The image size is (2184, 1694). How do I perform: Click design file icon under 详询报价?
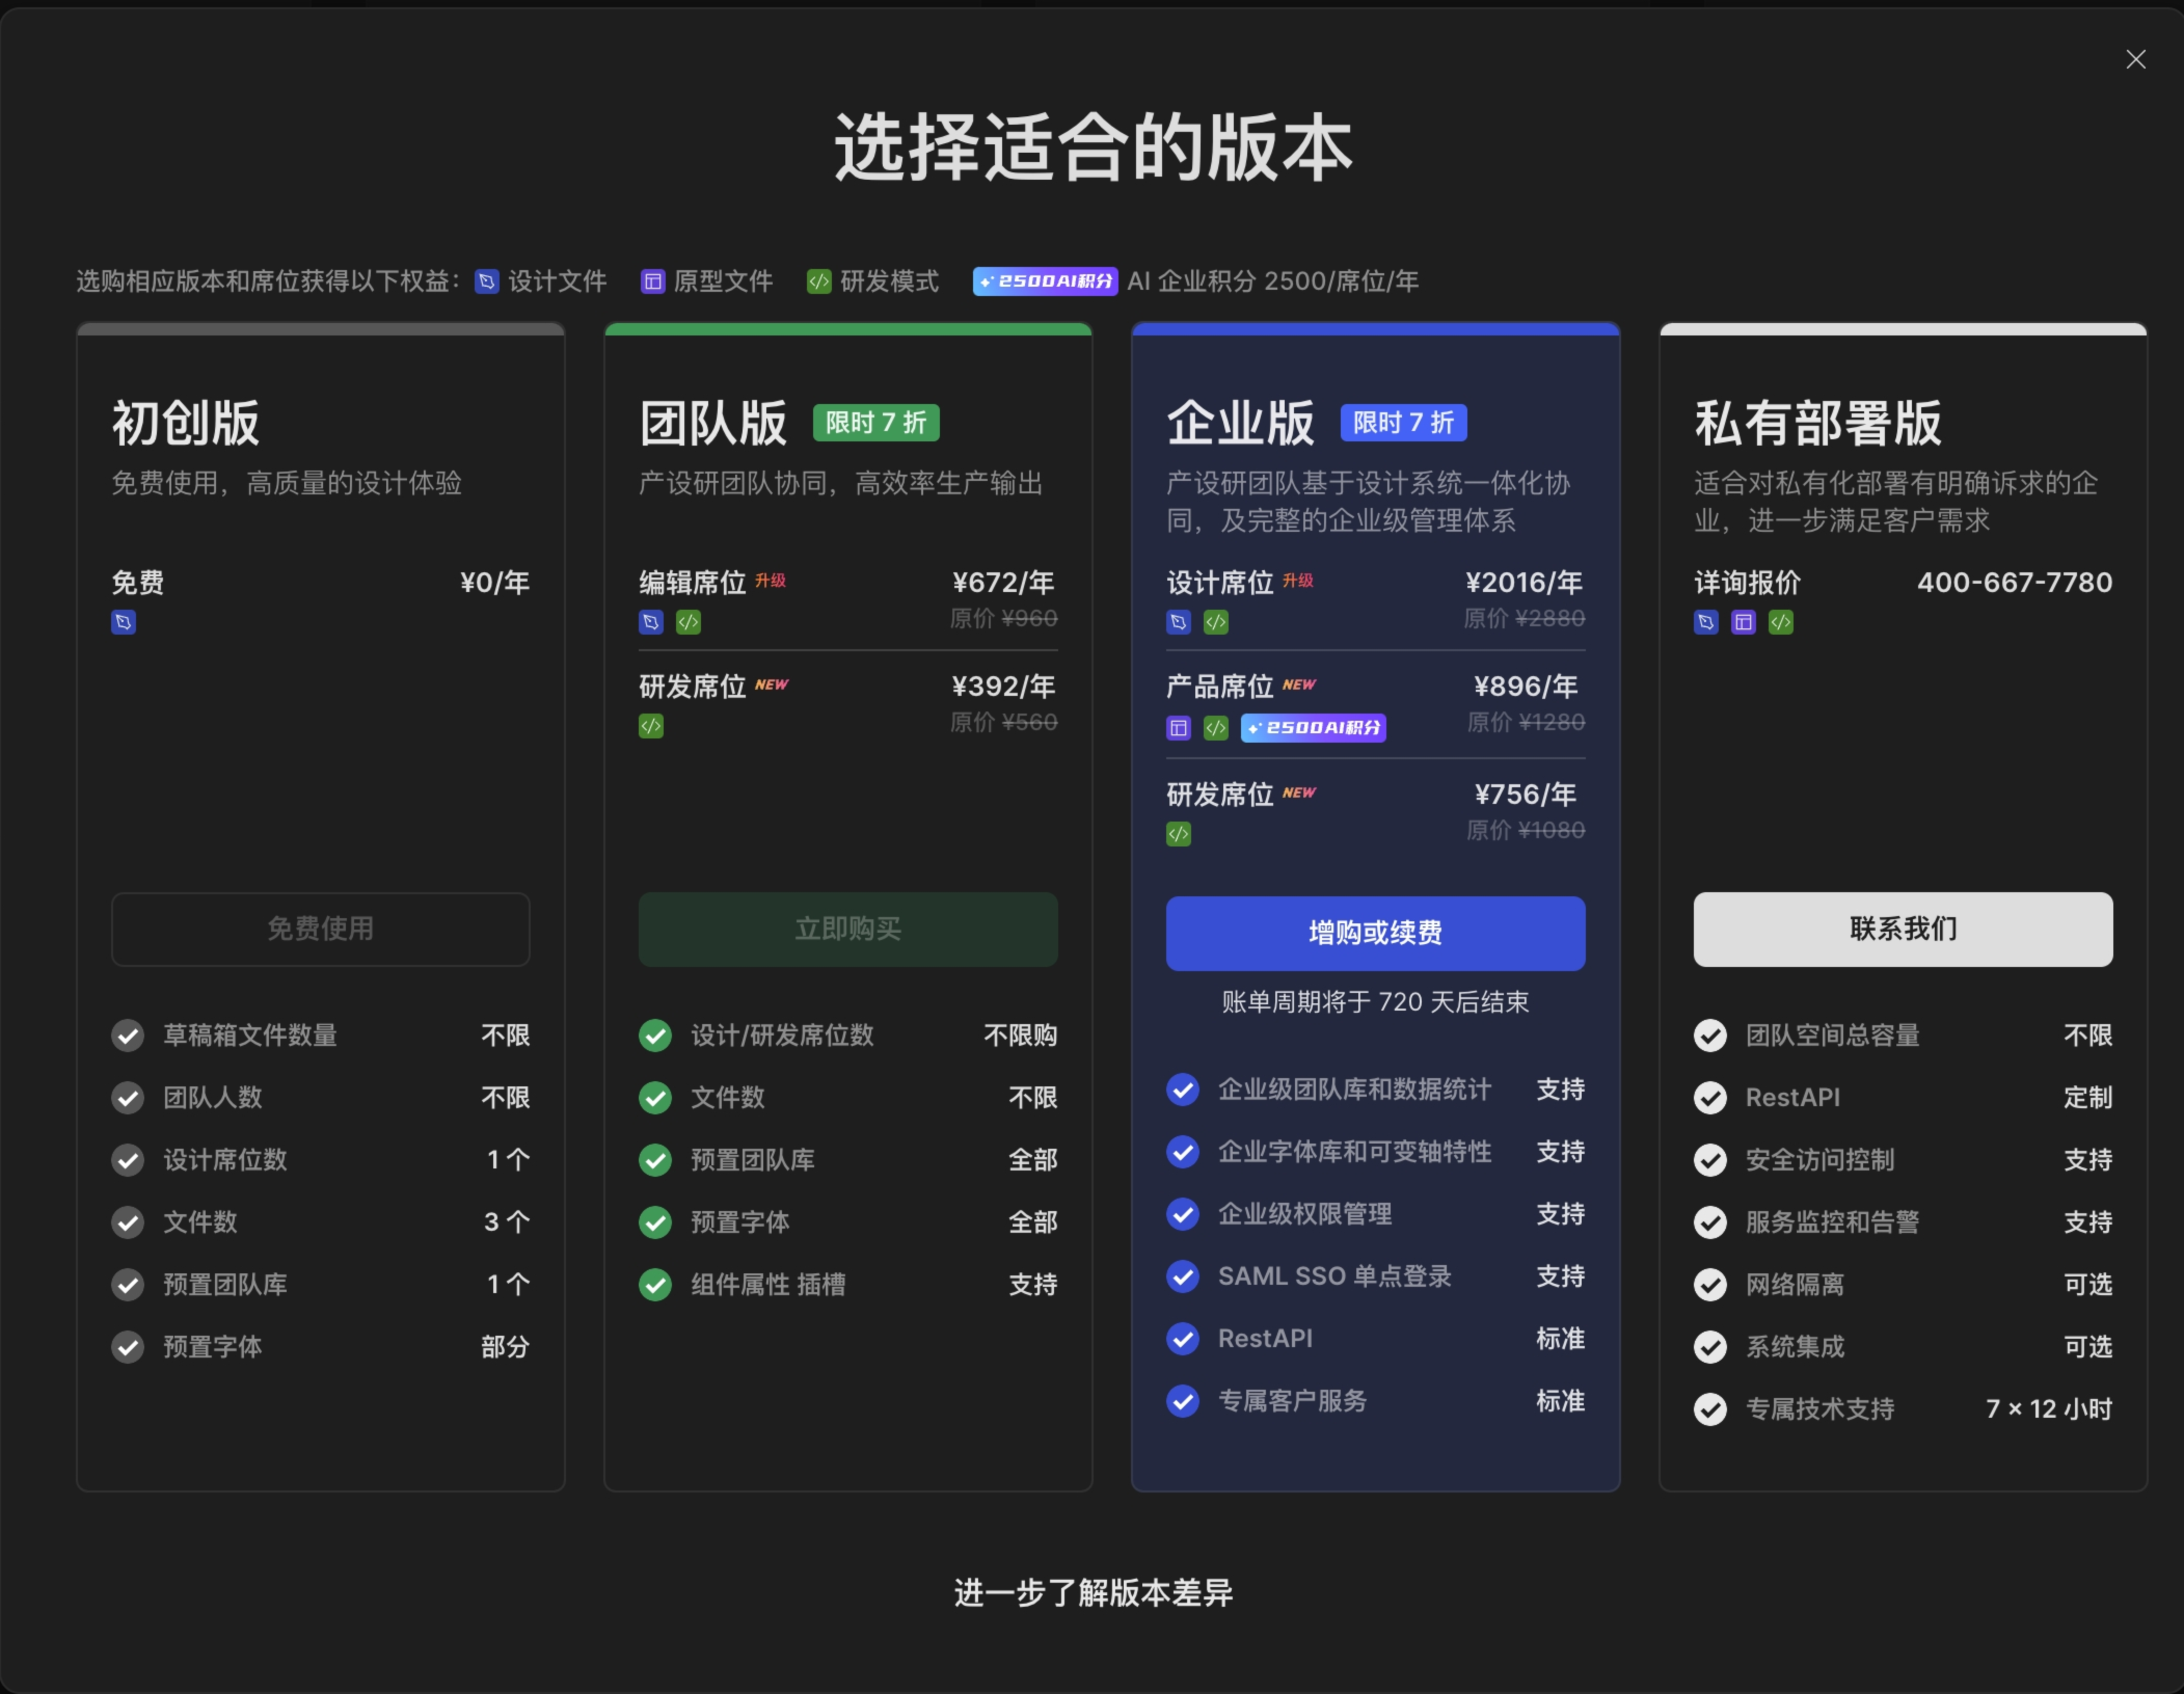pos(1706,622)
